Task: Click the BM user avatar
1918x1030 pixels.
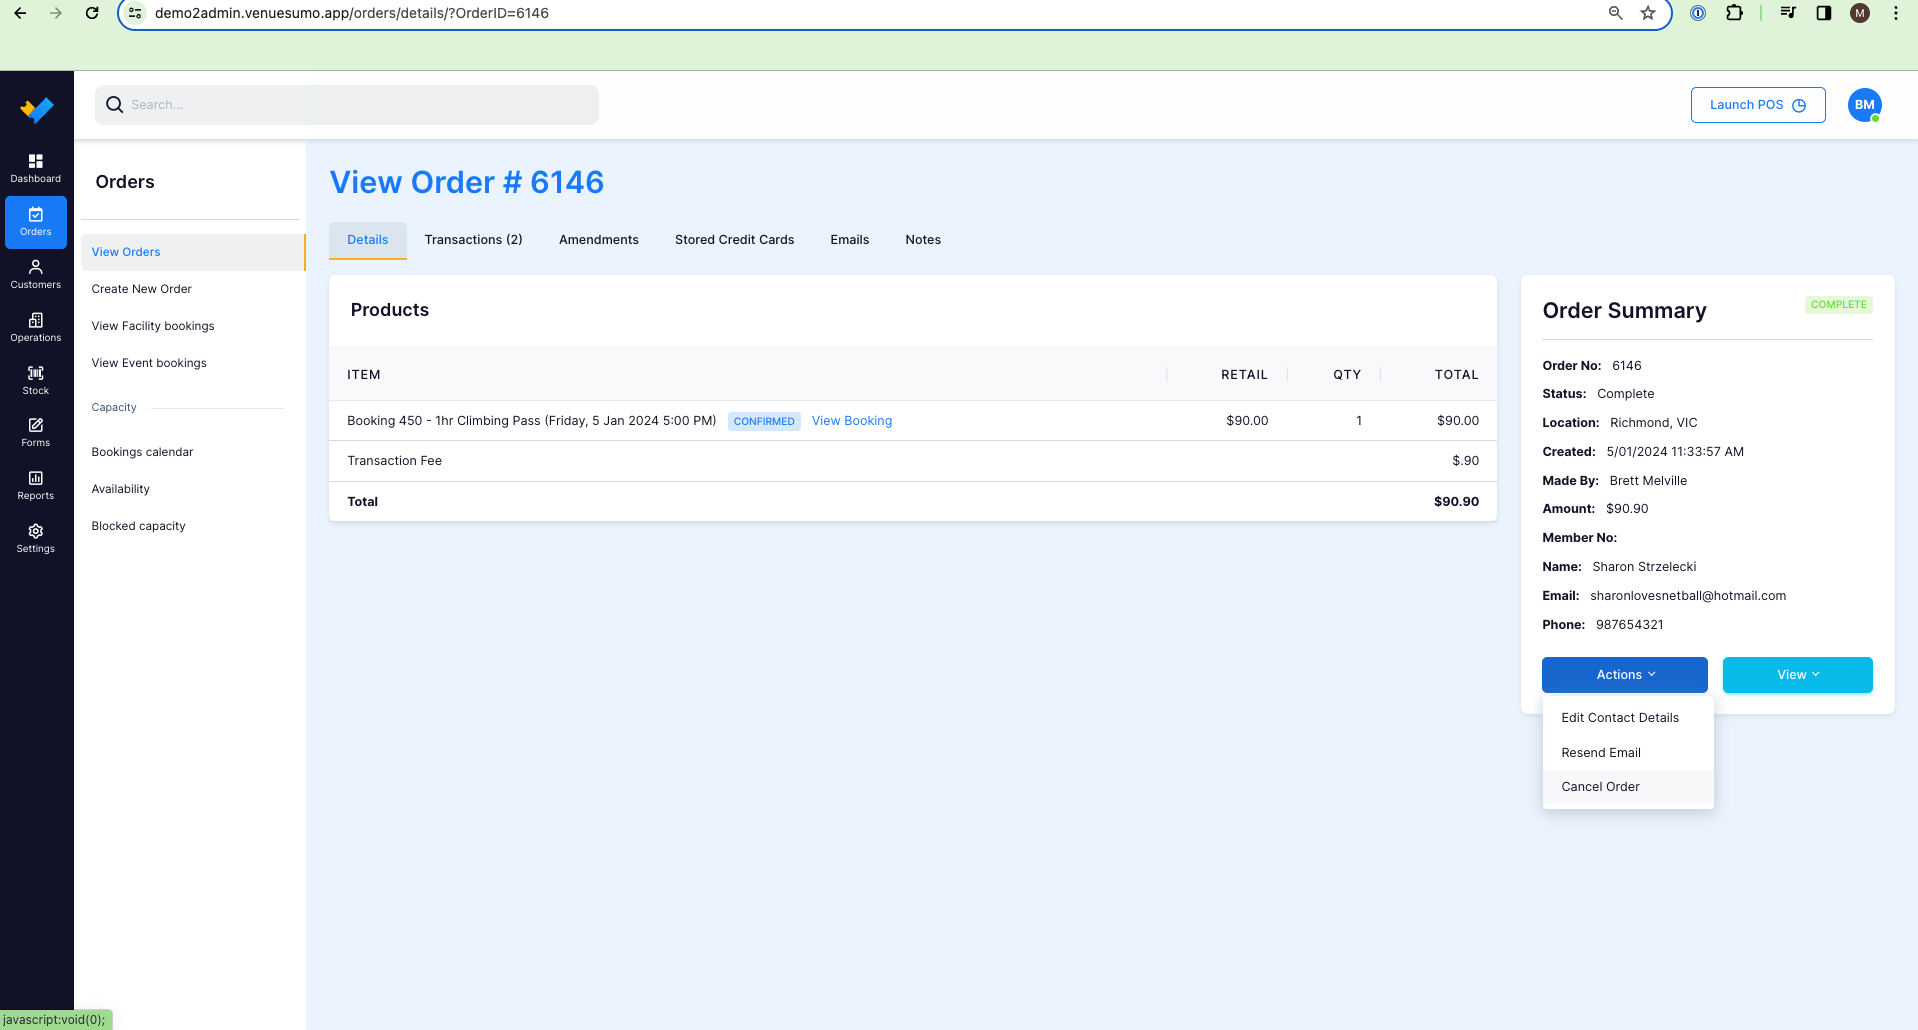Action: (x=1864, y=105)
